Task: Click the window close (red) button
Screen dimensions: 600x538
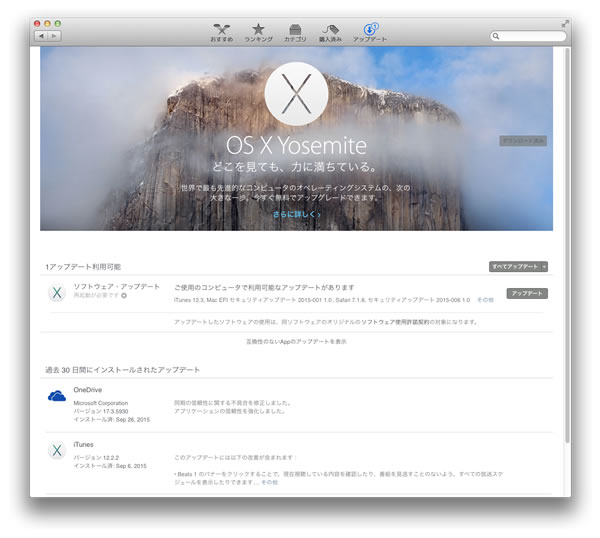Action: 37,23
